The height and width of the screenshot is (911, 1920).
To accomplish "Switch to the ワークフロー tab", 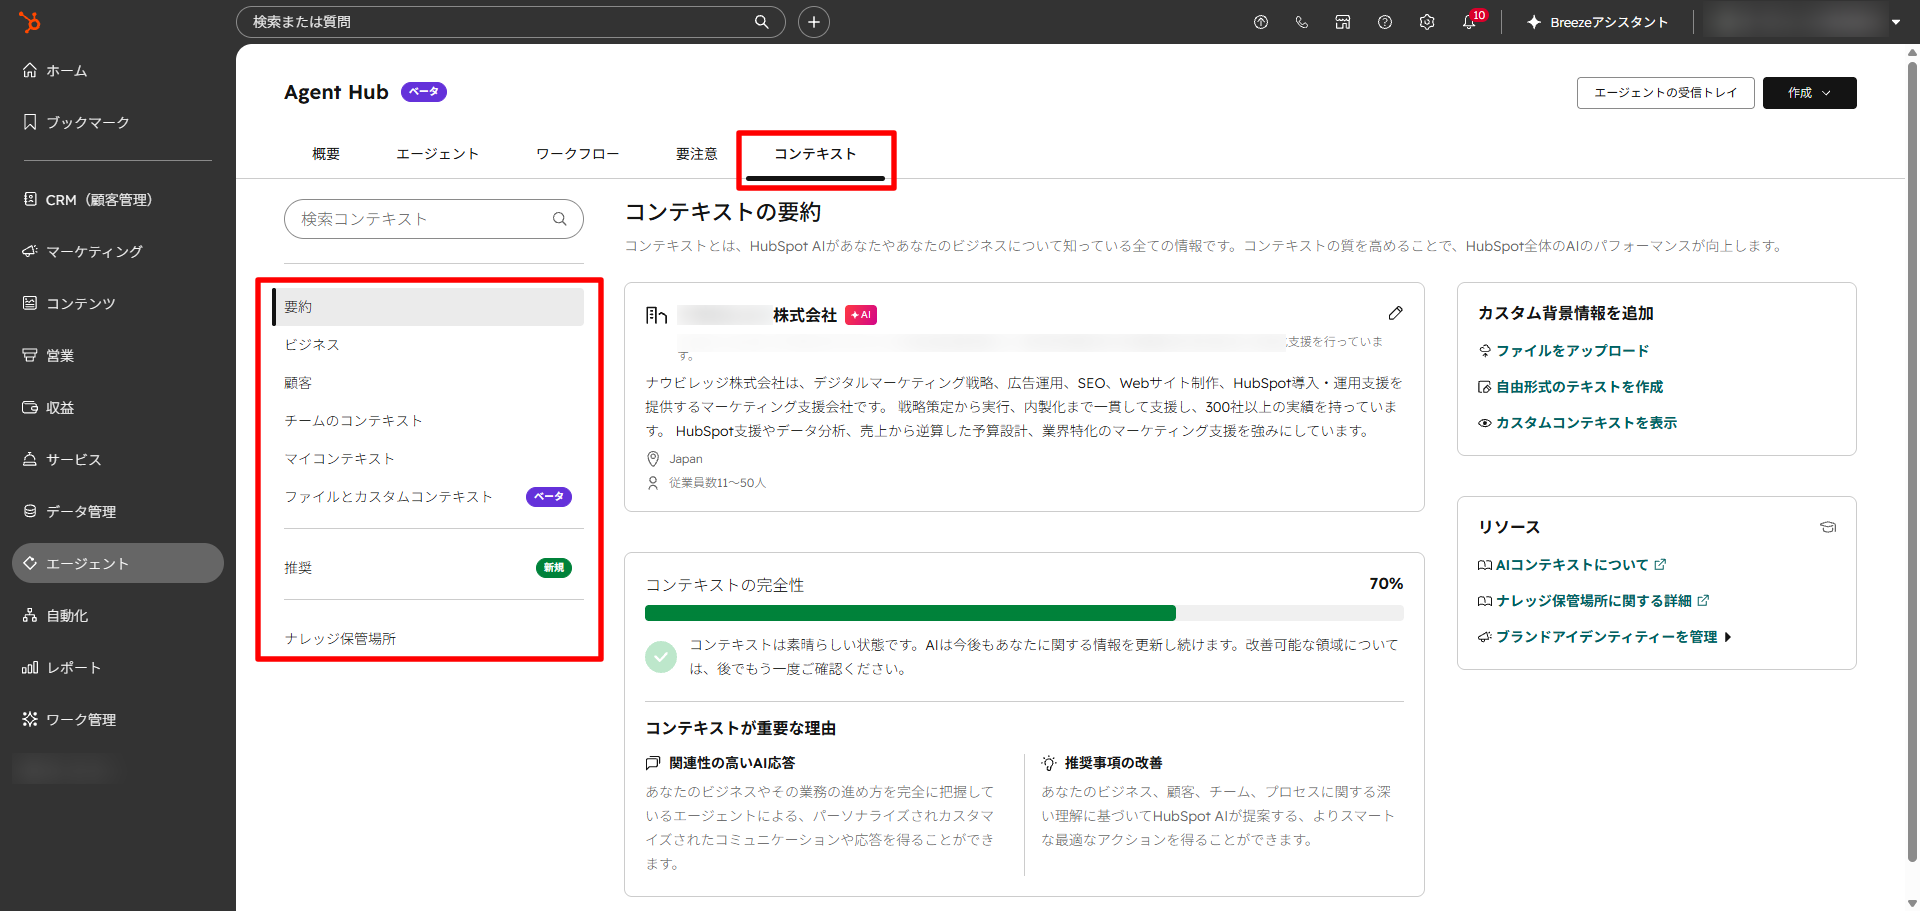I will pyautogui.click(x=578, y=154).
